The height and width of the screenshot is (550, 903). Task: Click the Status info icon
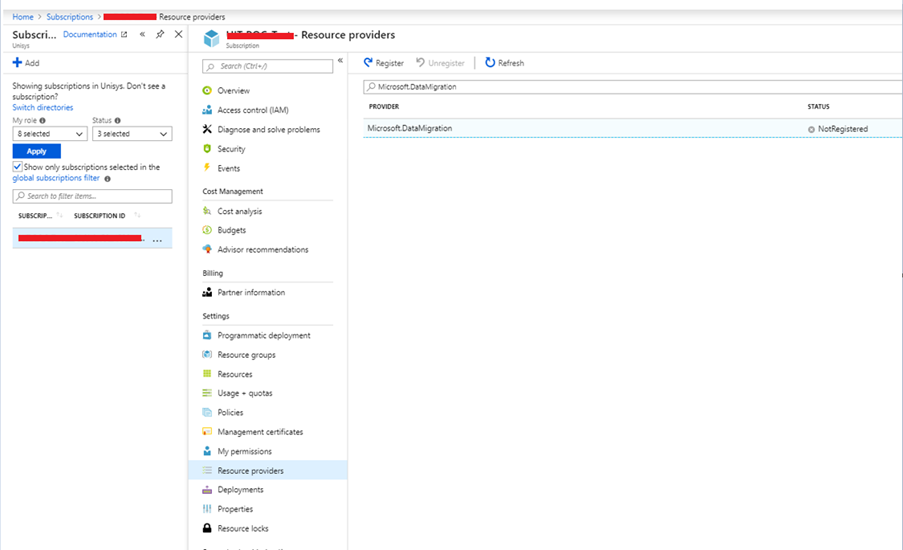[x=117, y=120]
